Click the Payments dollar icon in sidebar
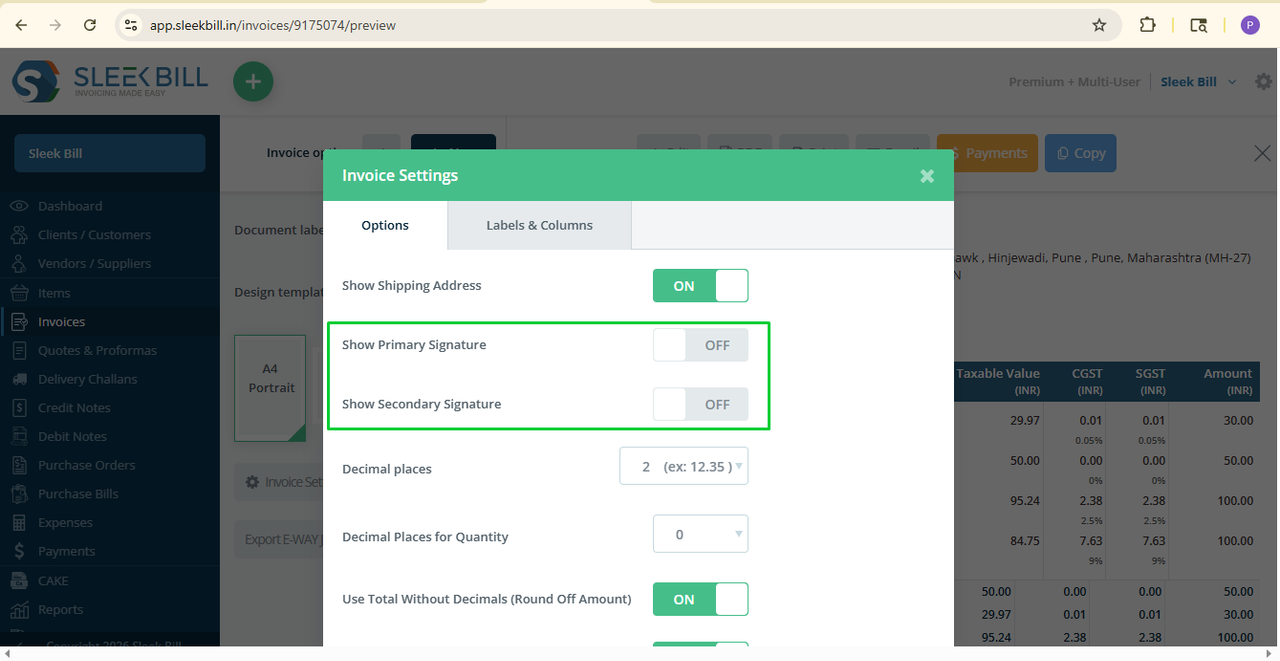 point(19,551)
